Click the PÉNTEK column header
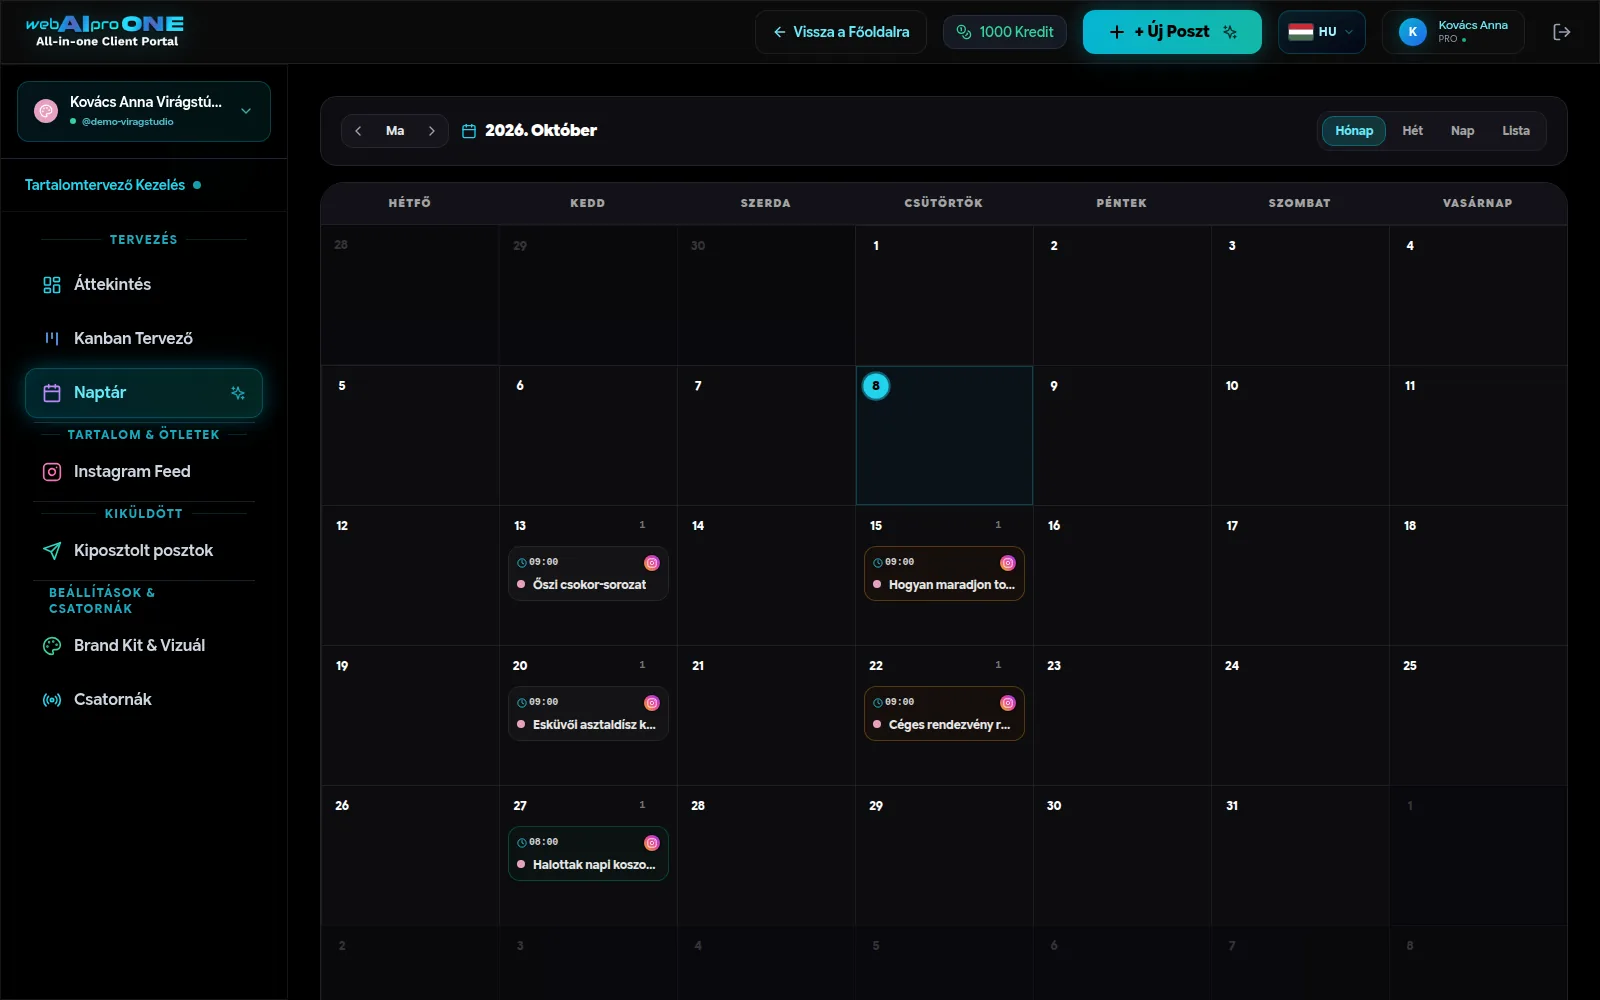This screenshot has width=1600, height=1000. (x=1122, y=203)
